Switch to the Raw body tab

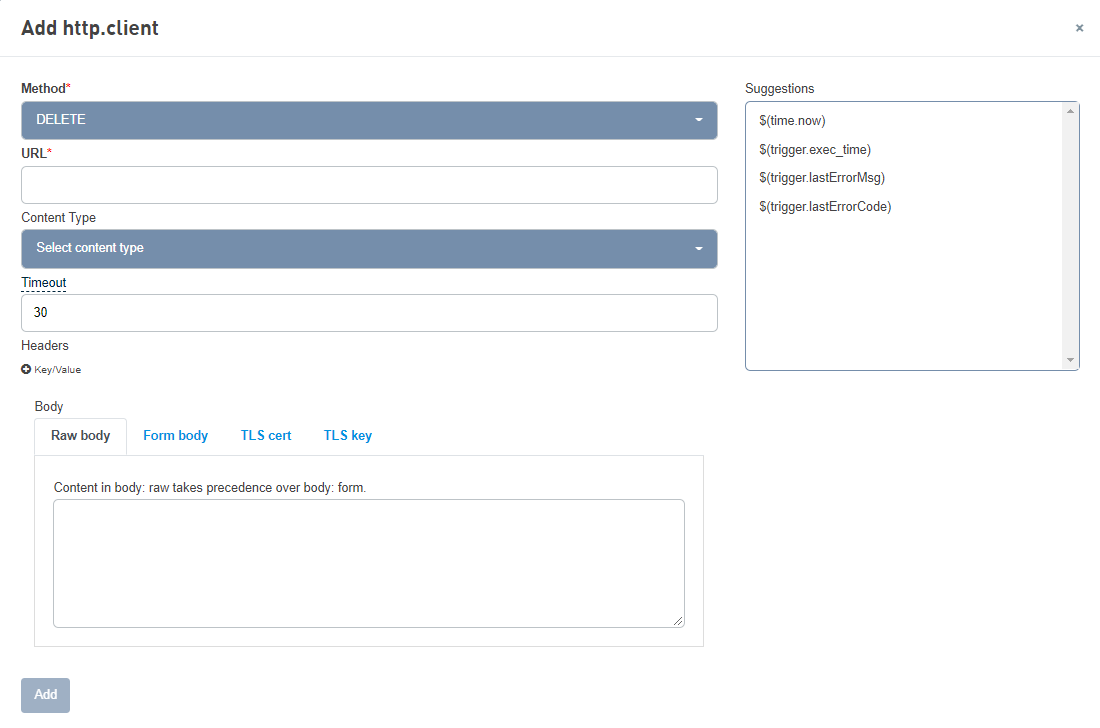[x=81, y=436]
